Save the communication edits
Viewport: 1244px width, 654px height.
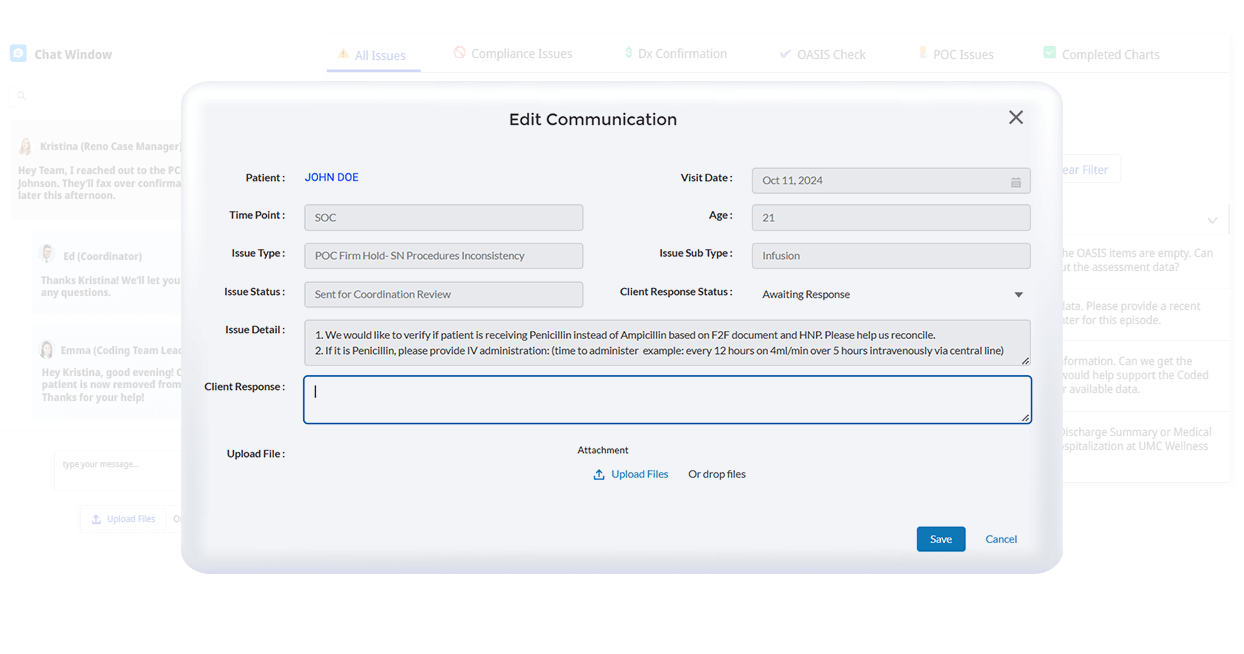point(940,539)
